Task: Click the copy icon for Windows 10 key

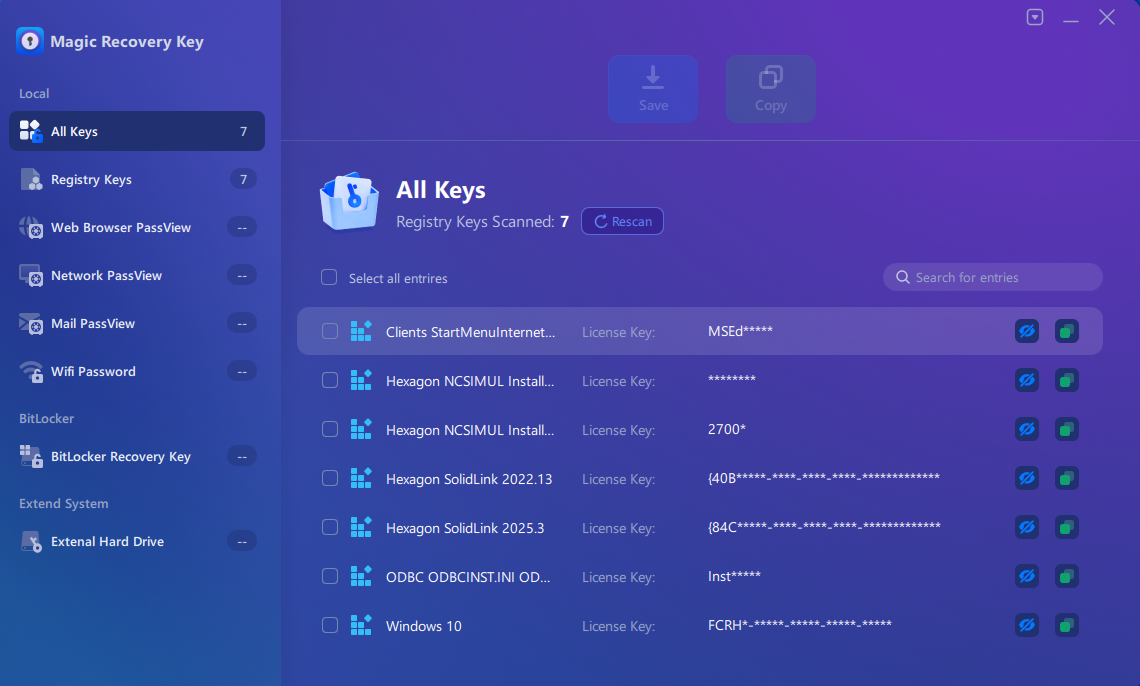Action: click(1067, 626)
